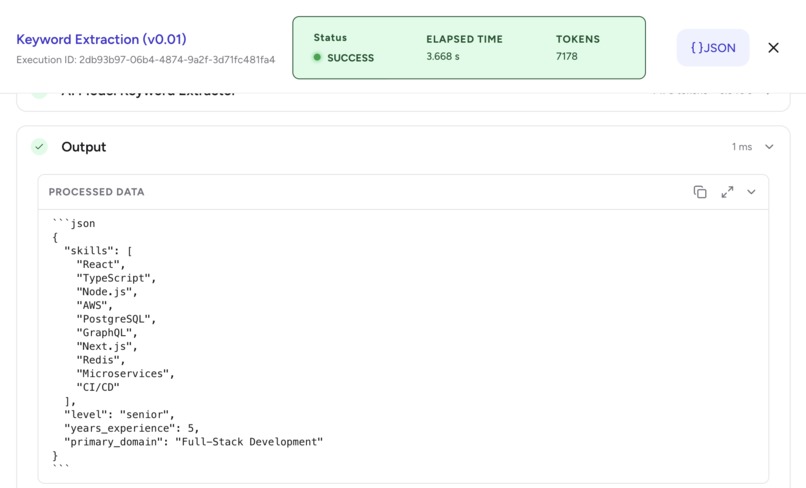Viewport: 806px width, 488px height.
Task: Open the JSON view button
Action: point(712,48)
